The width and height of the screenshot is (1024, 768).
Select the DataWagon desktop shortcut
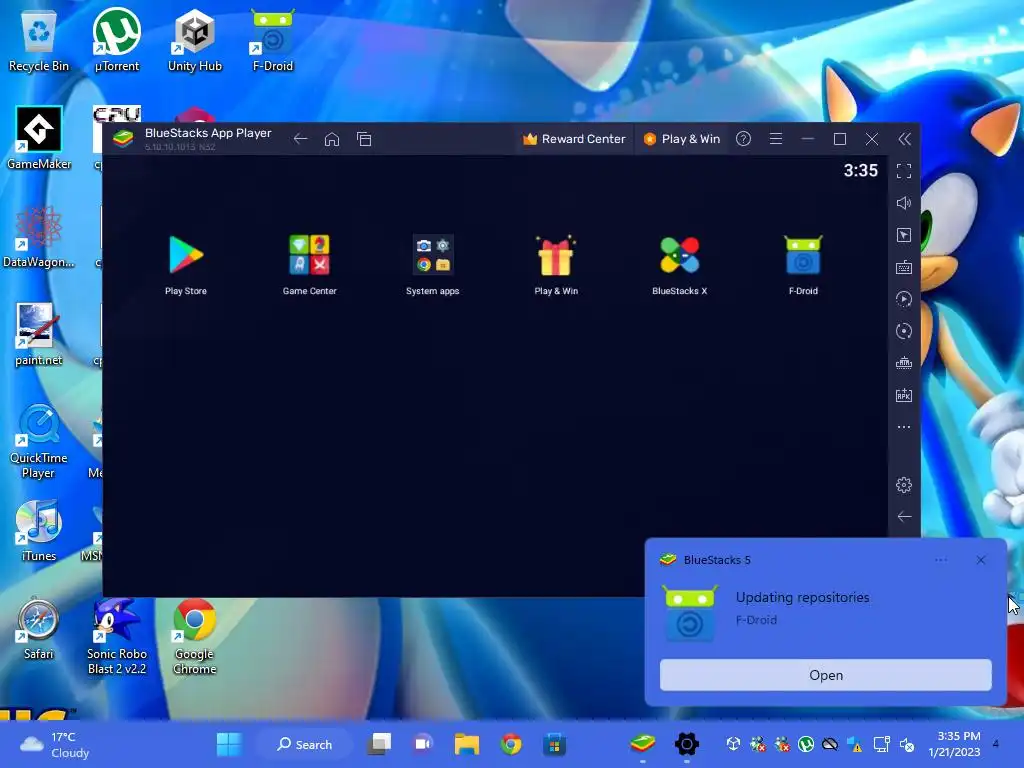pyautogui.click(x=39, y=236)
